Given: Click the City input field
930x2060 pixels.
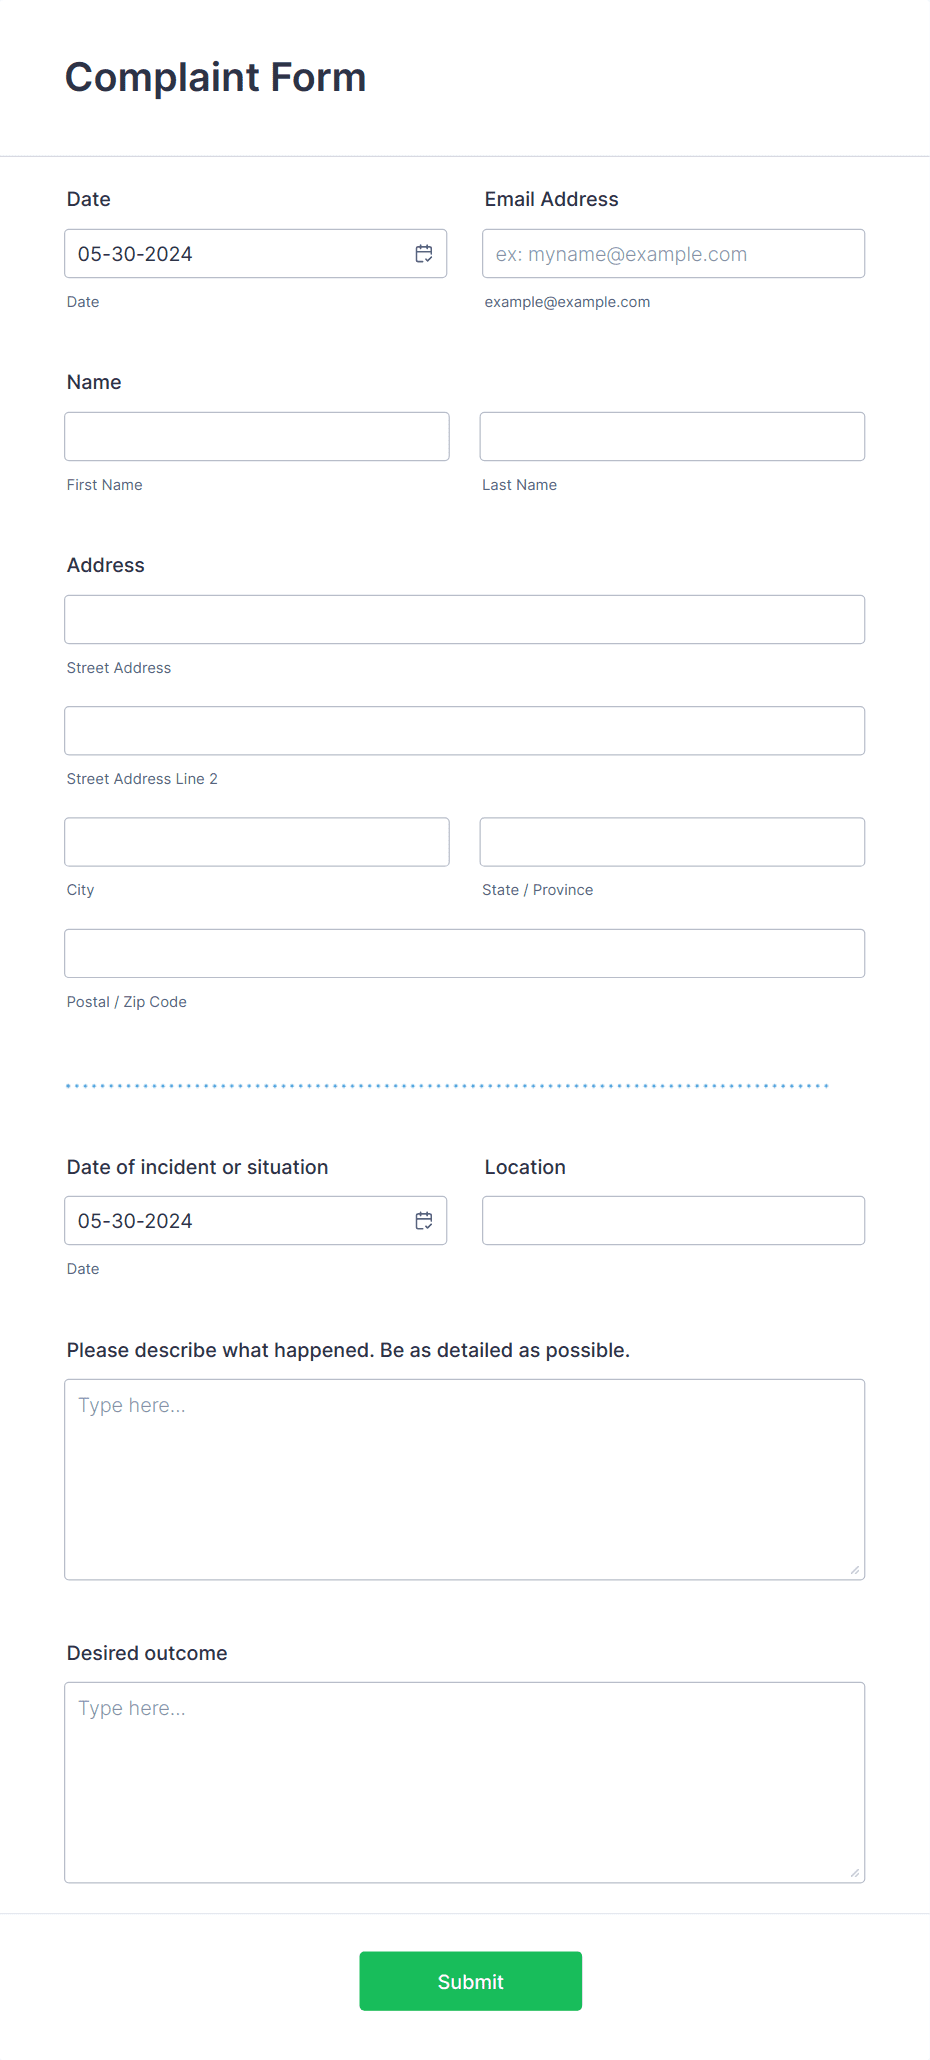Looking at the screenshot, I should click(257, 842).
